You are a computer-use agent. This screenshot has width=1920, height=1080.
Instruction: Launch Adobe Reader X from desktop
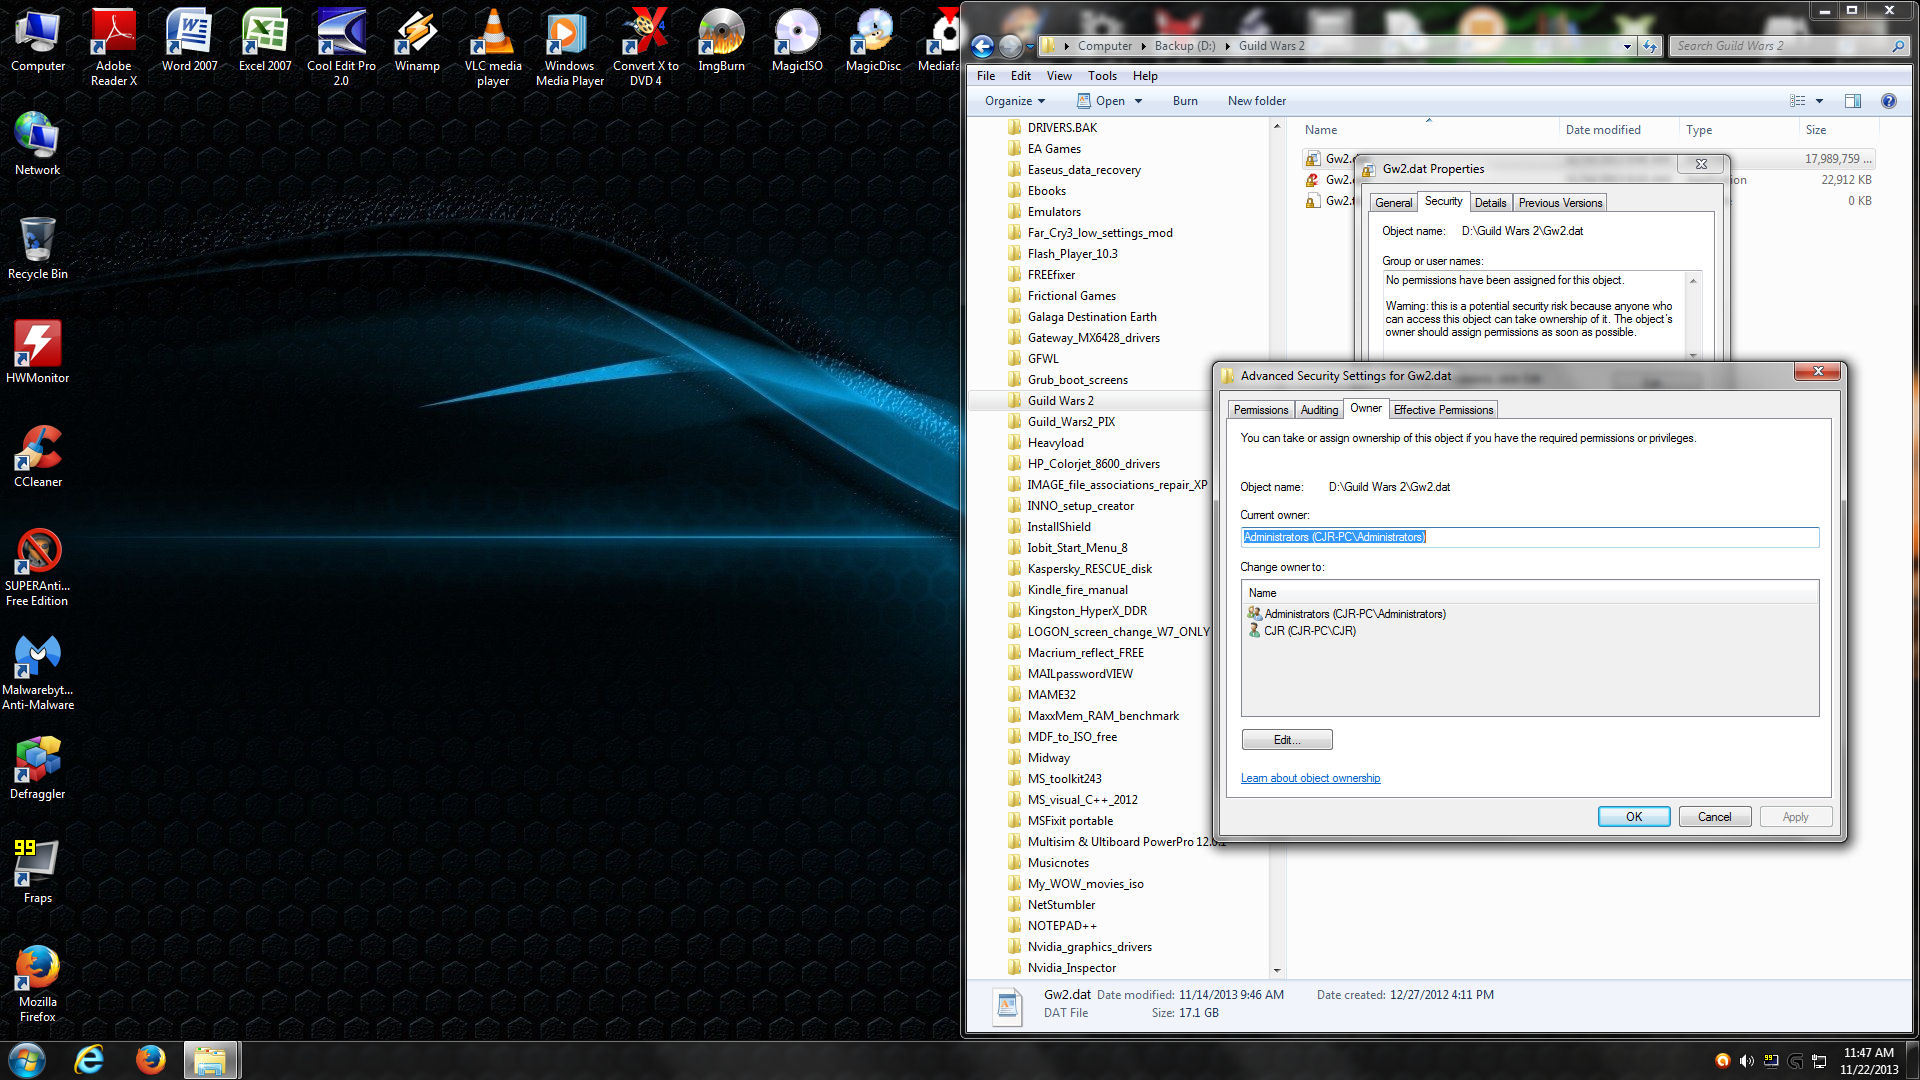113,47
